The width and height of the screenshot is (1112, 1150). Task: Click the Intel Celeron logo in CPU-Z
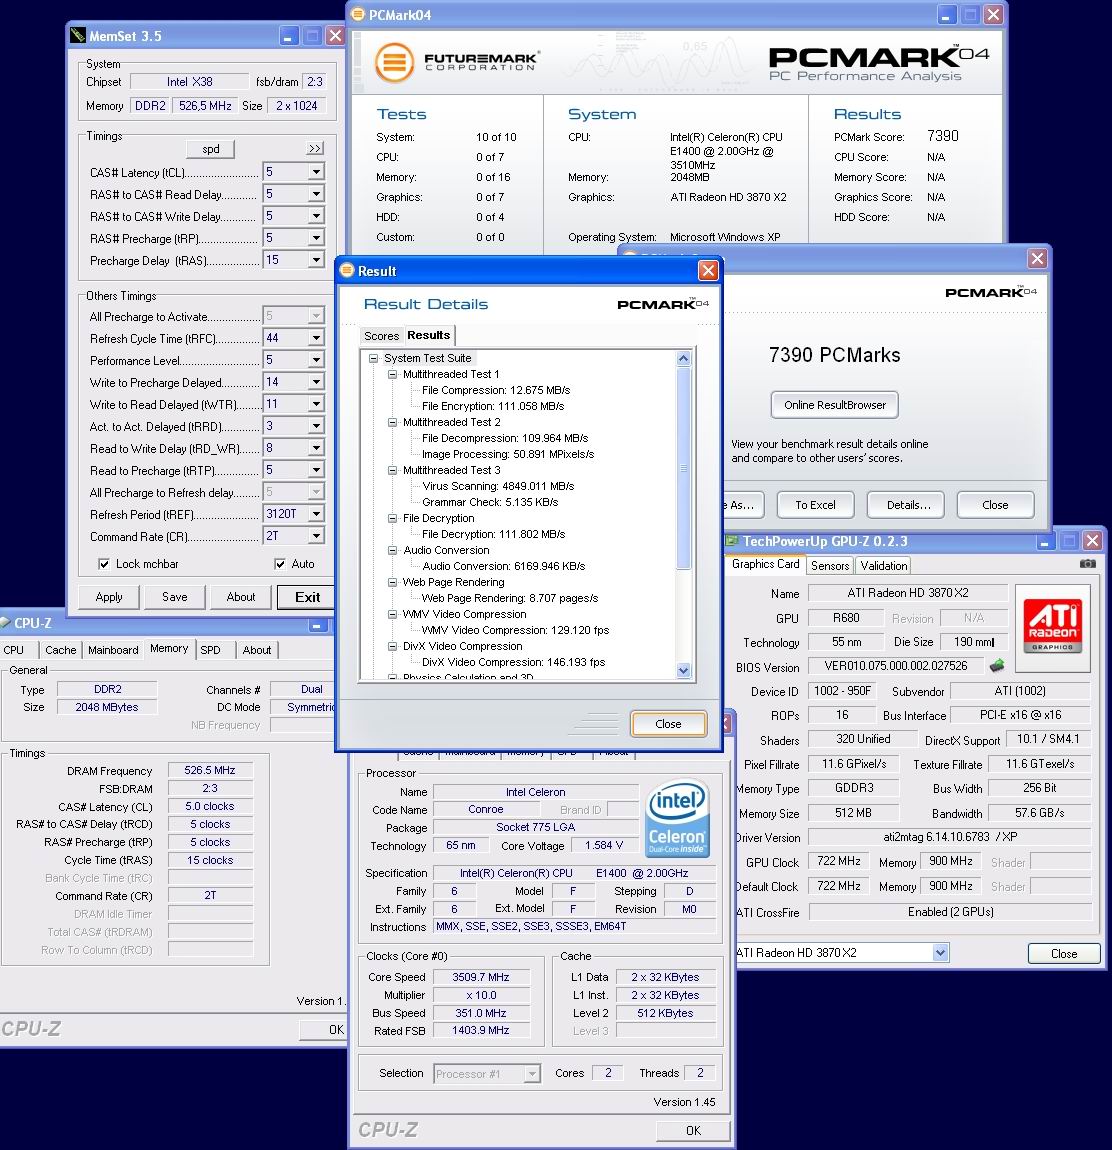tap(677, 818)
